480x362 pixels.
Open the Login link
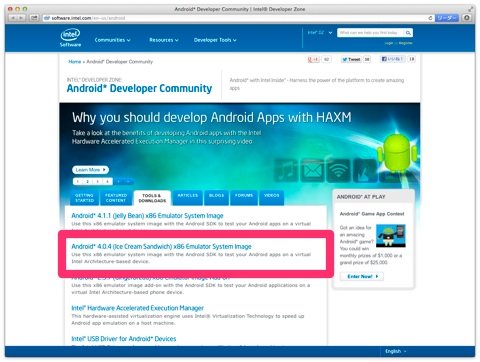point(389,43)
